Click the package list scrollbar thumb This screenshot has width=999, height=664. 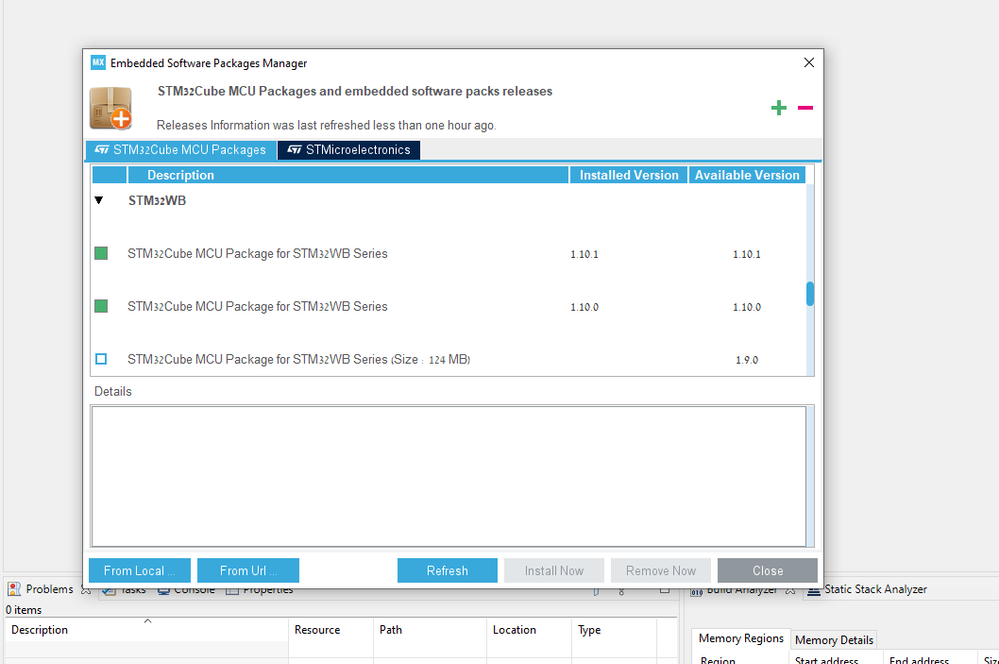click(810, 294)
